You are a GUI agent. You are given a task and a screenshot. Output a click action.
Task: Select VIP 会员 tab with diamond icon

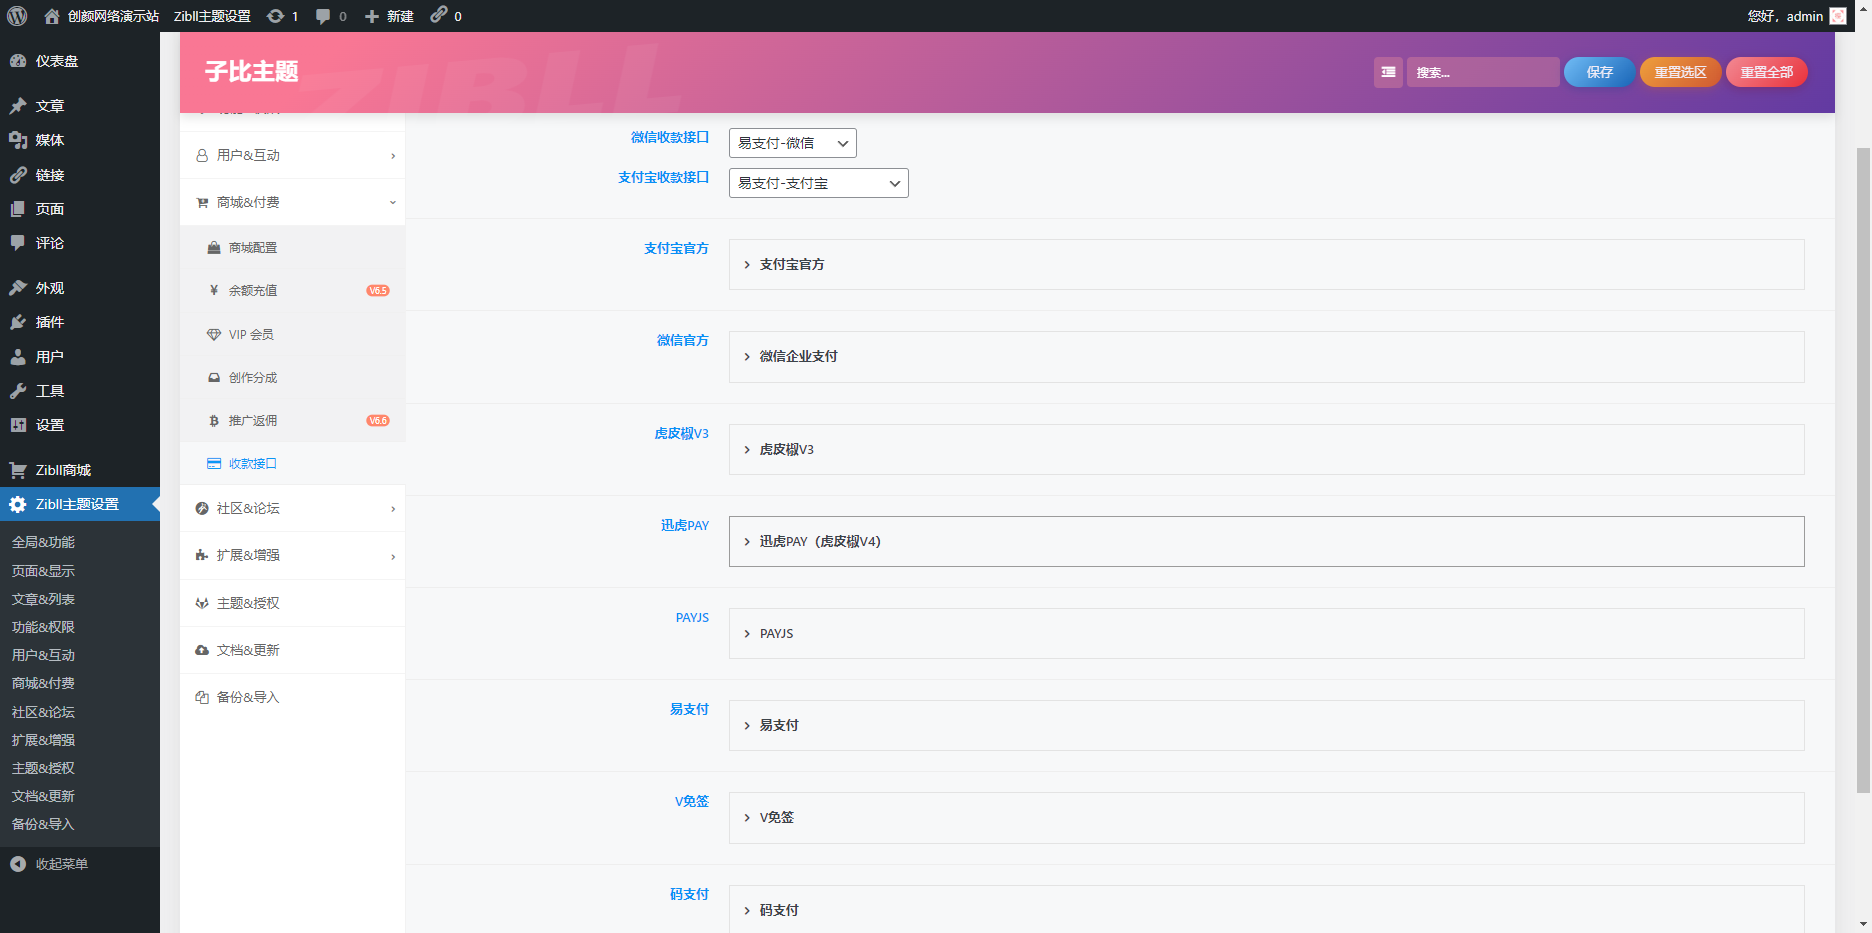293,334
